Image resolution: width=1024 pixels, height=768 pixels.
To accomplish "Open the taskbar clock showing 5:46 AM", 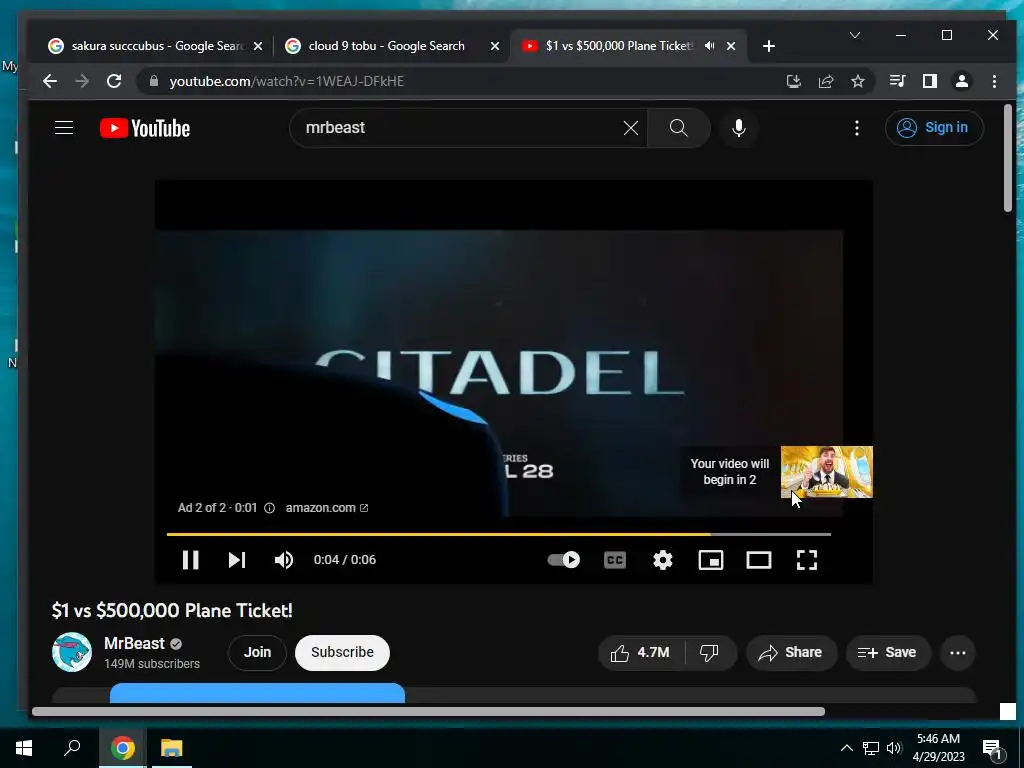I will click(x=938, y=748).
